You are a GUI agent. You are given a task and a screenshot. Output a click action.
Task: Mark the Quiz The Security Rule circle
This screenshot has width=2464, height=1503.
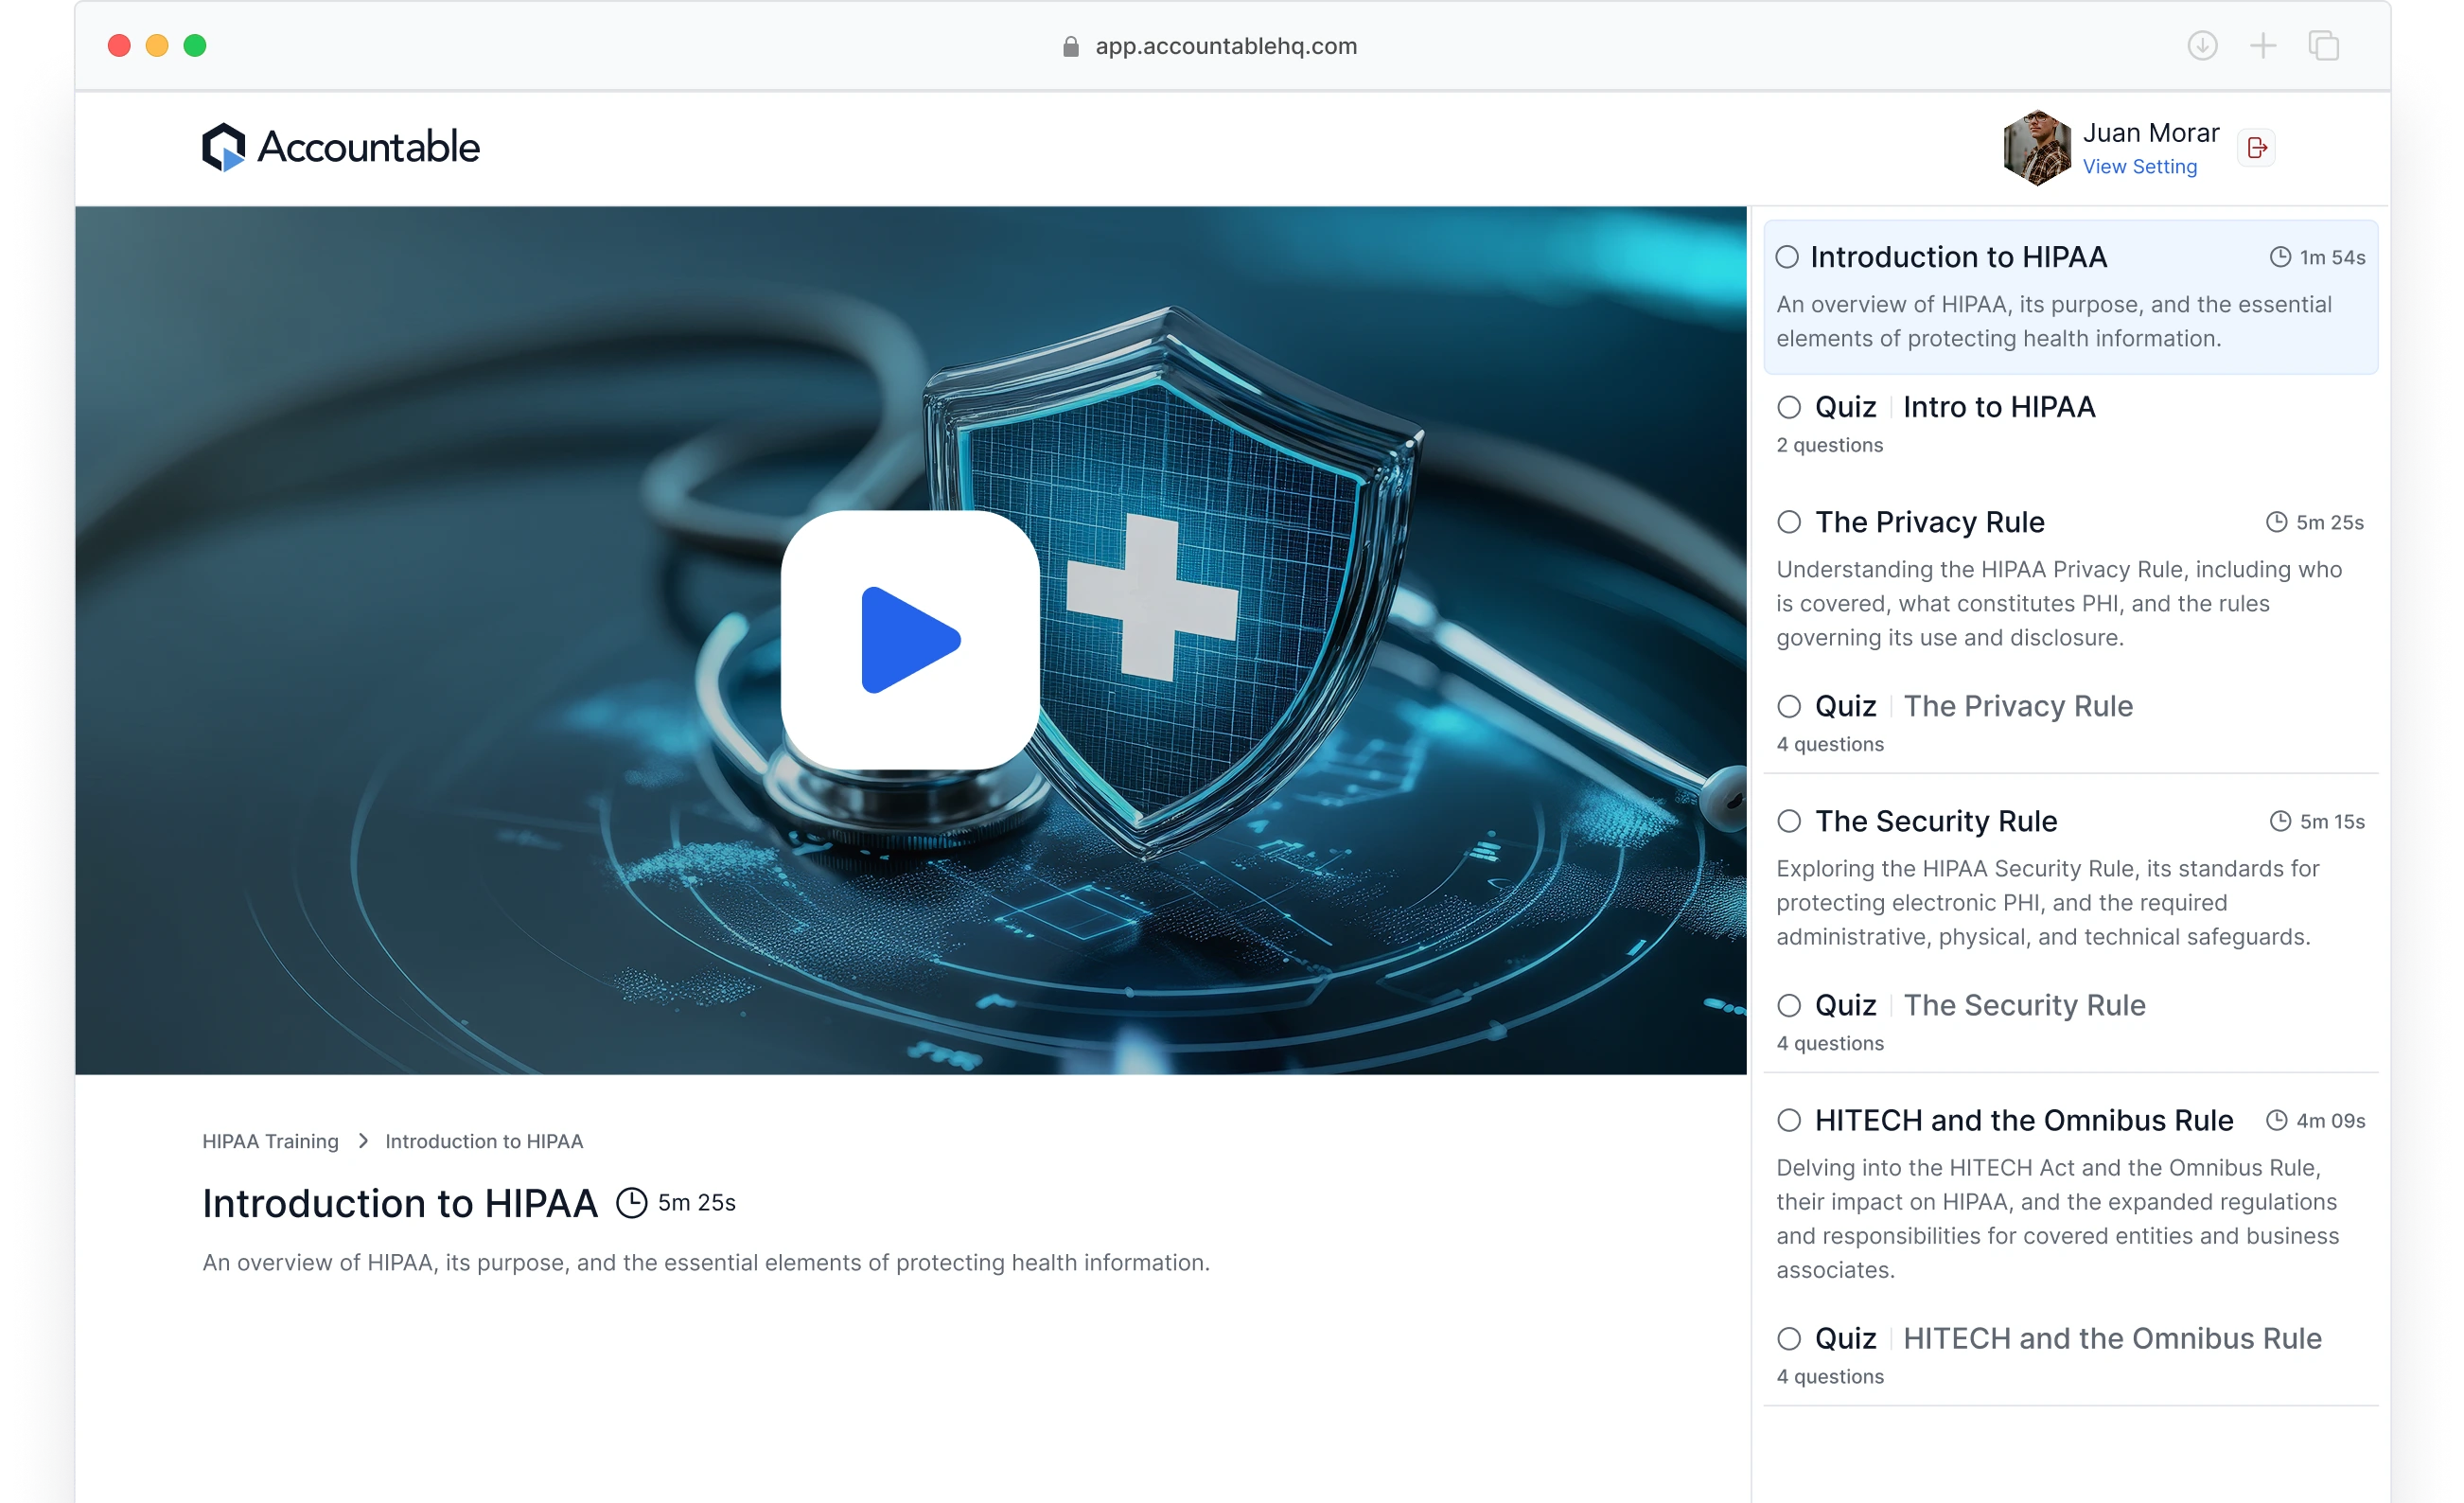click(x=1789, y=1005)
